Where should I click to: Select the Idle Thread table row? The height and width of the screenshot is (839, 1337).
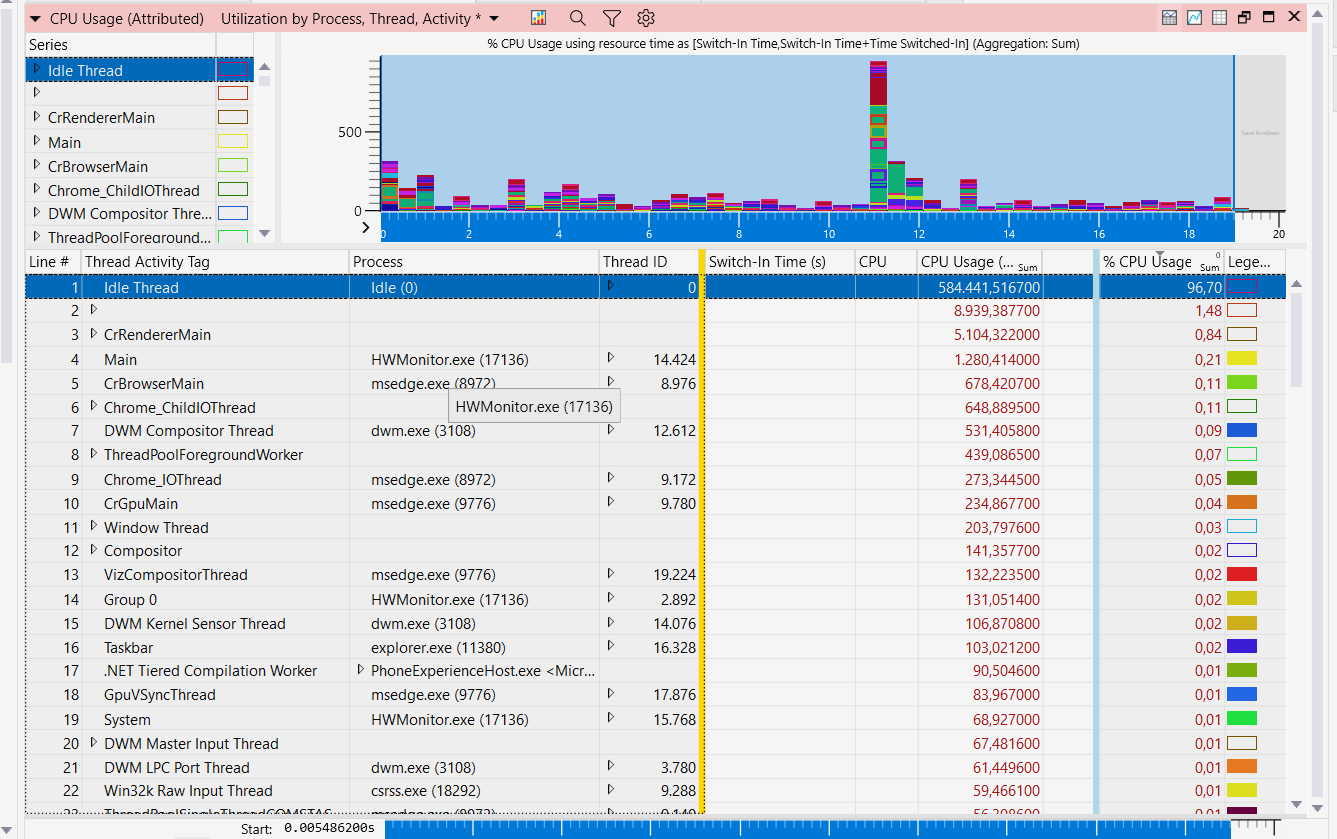click(x=655, y=287)
